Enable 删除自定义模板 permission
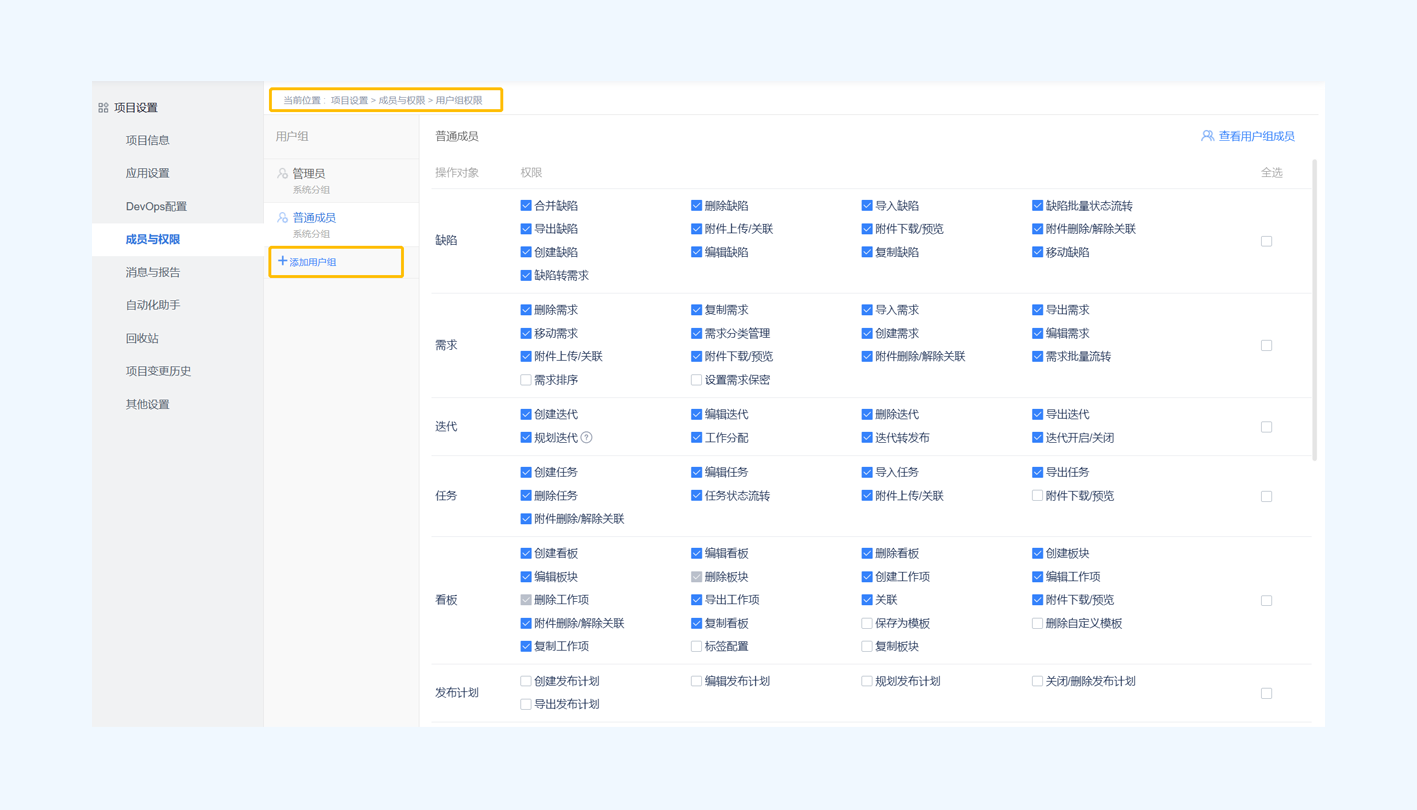1417x810 pixels. pos(1037,623)
